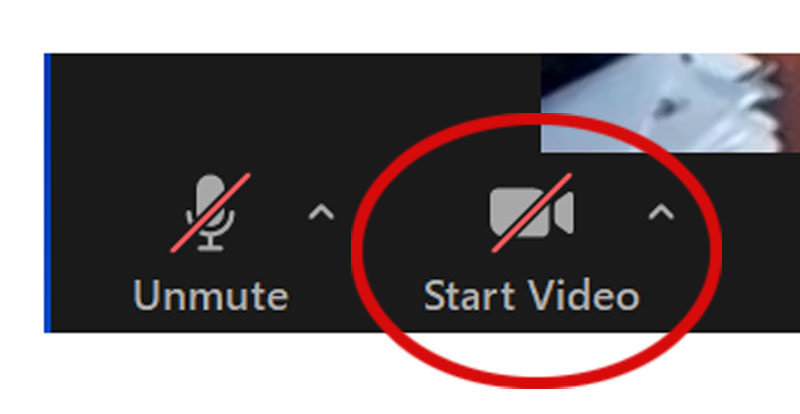Toggle video on with Start Video button

coord(531,242)
